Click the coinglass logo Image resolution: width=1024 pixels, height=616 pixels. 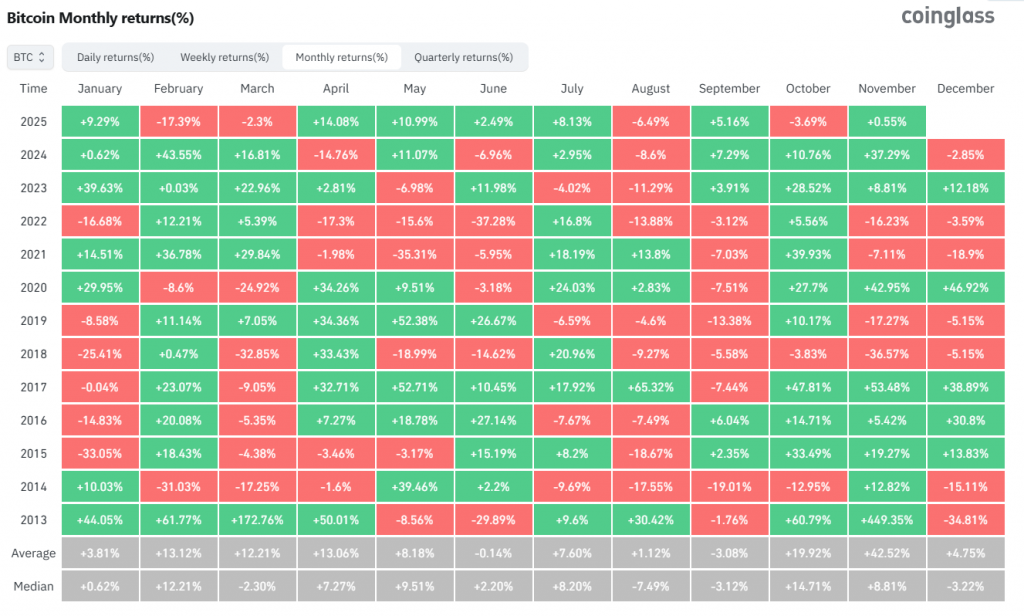click(x=948, y=16)
